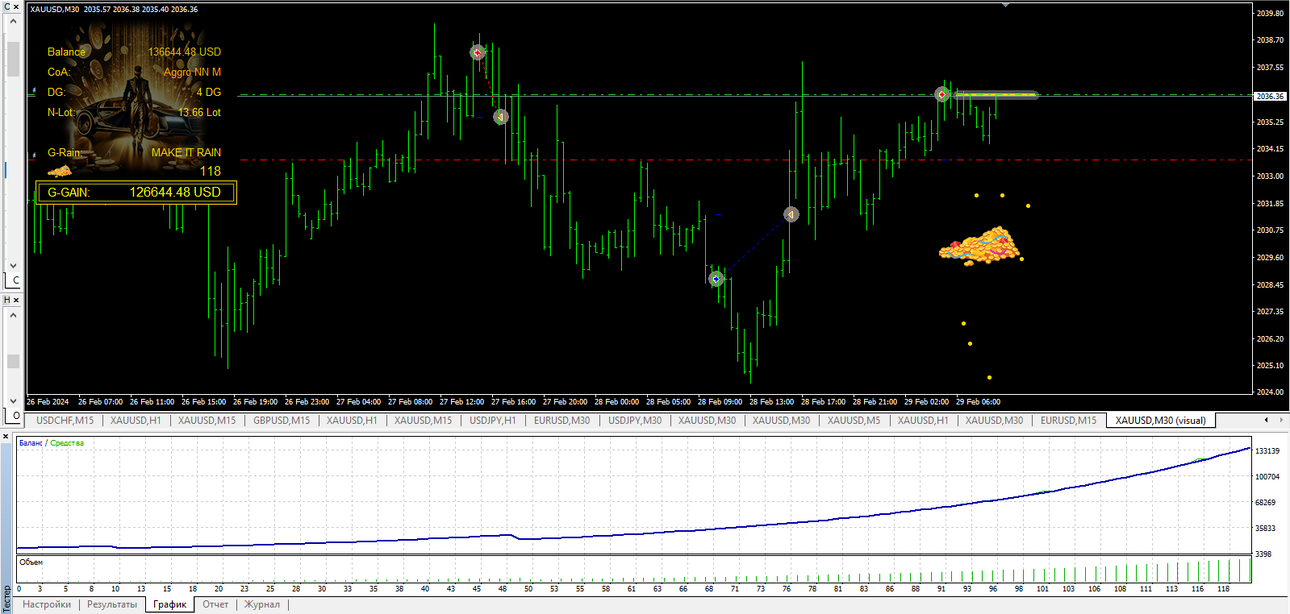
Task: Switch to the EURUSD,M15 chart tab
Action: pos(1069,421)
